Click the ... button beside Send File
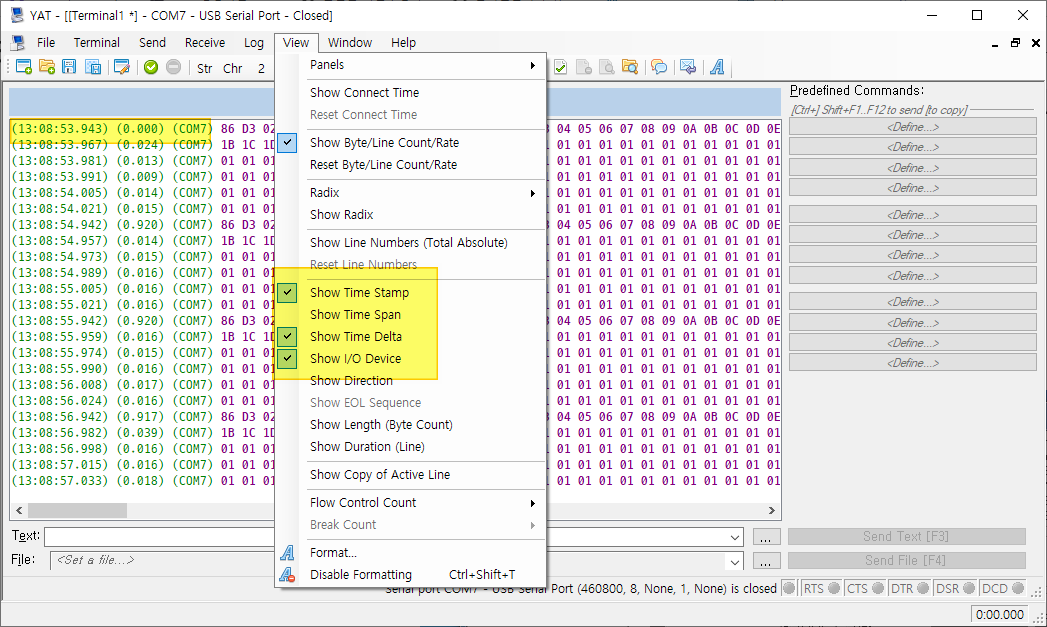Viewport: 1047px width, 627px height. click(x=766, y=562)
